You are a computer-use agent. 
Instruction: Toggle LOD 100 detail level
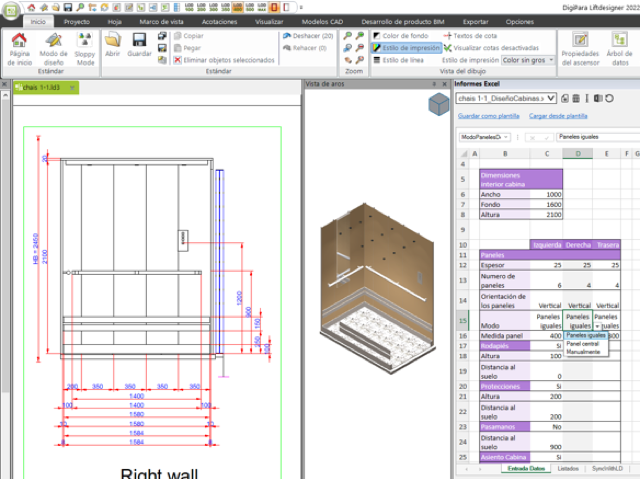(189, 7)
